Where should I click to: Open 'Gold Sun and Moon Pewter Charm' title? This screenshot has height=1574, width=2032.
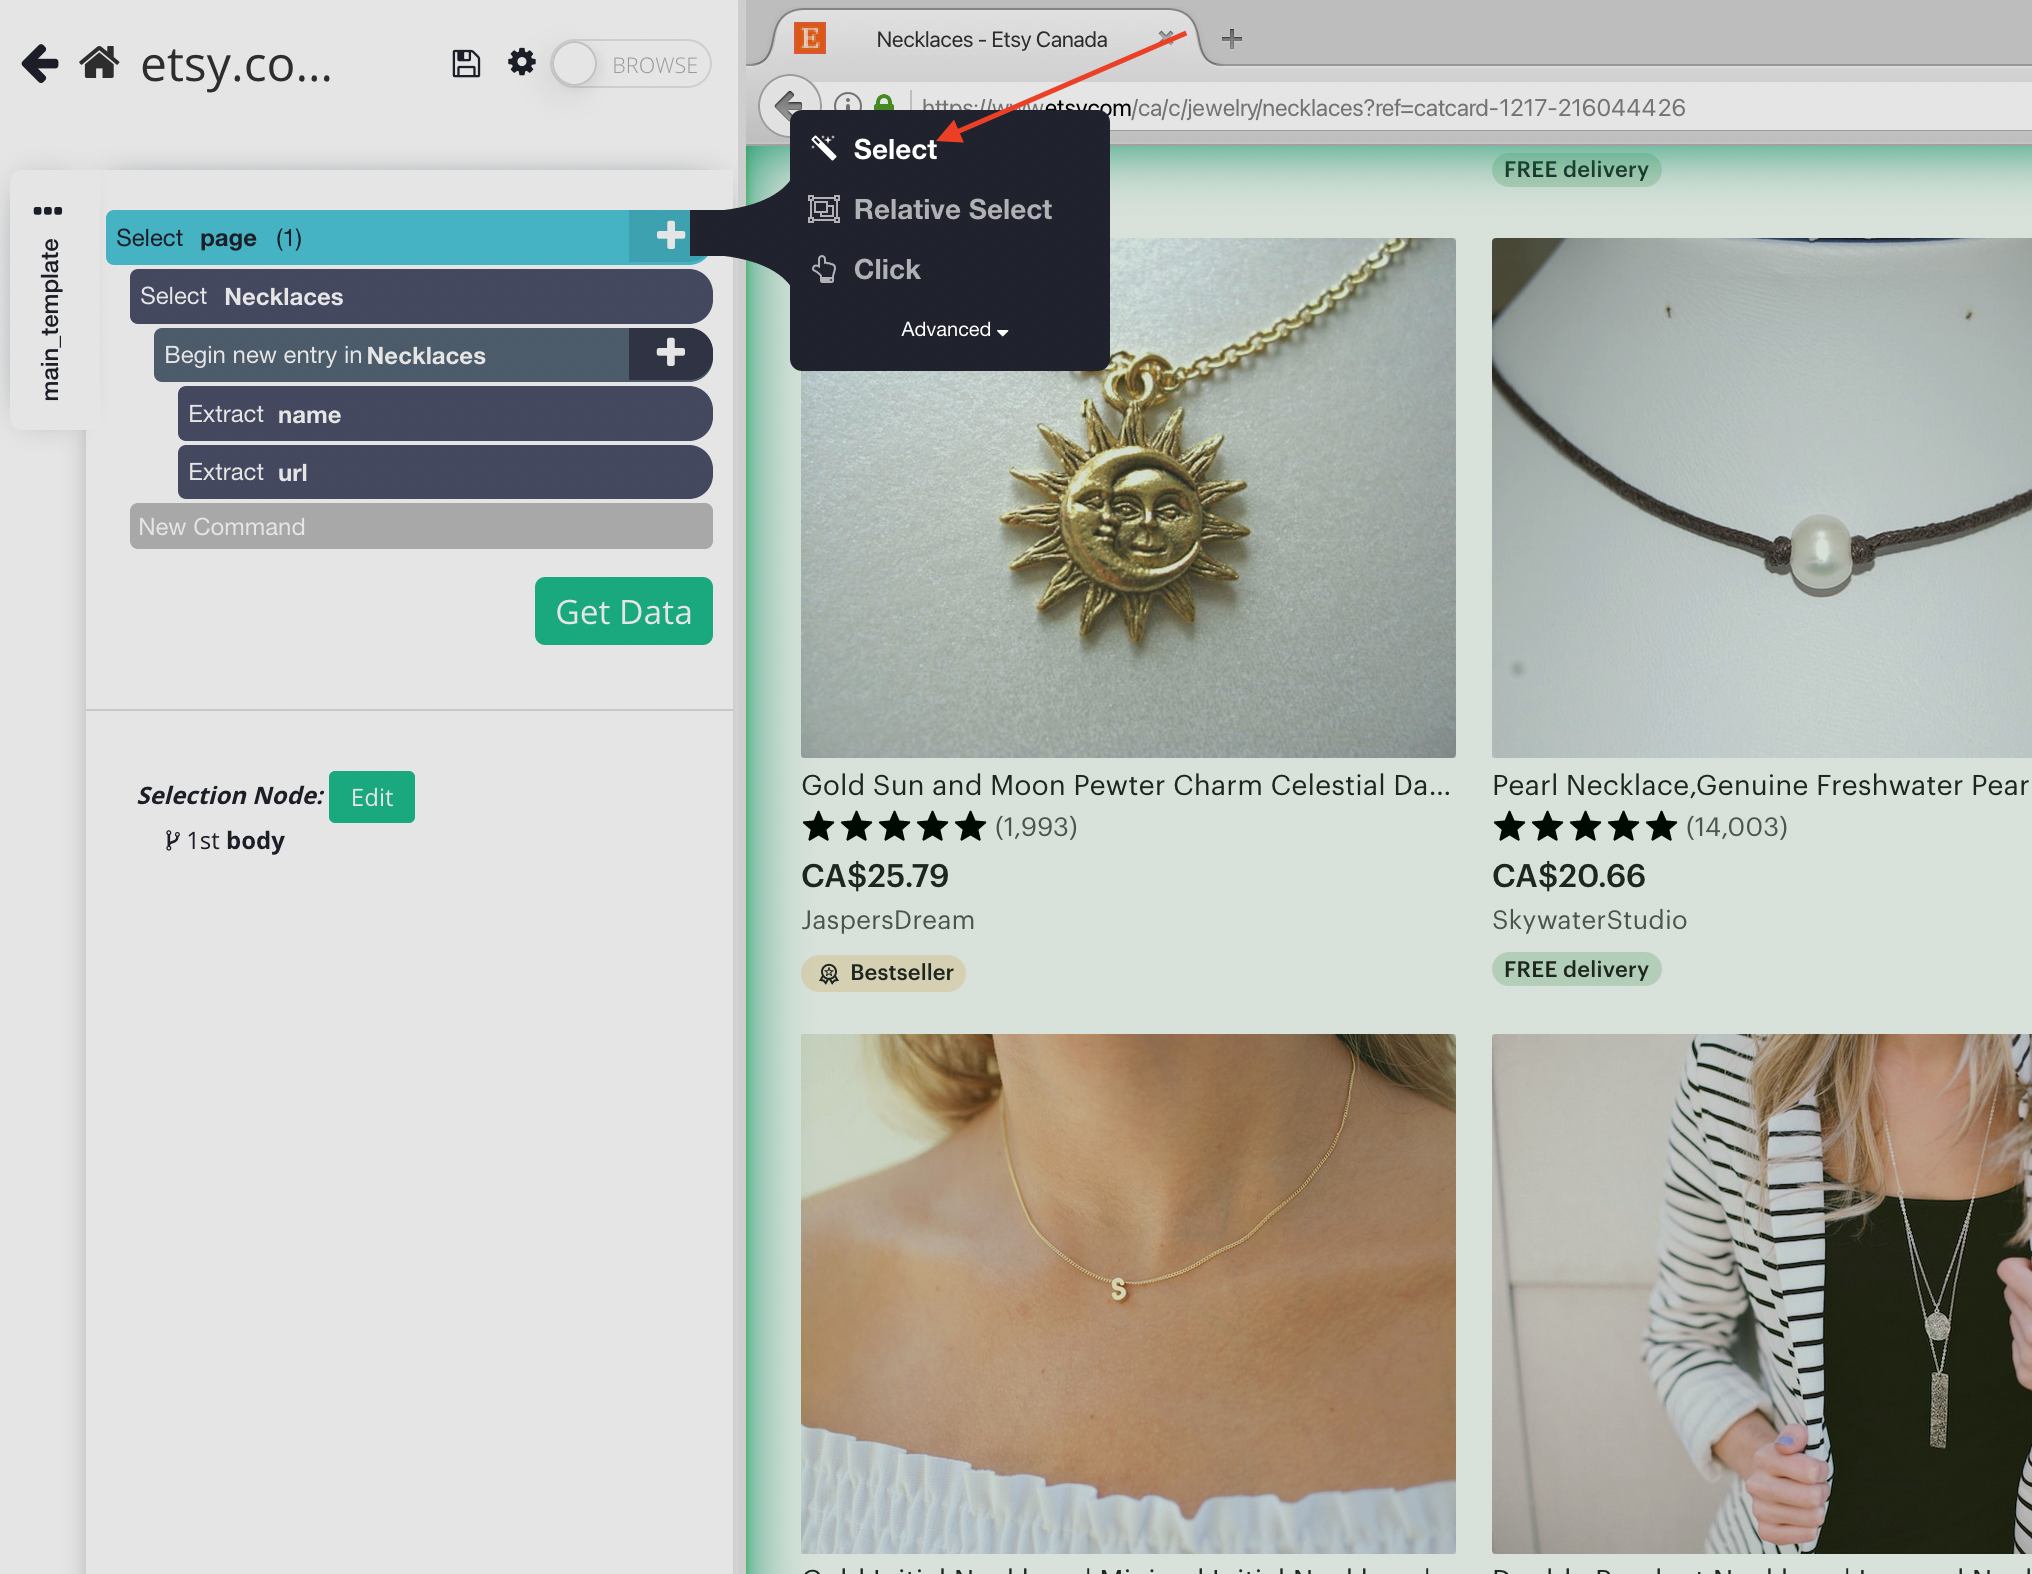pyautogui.click(x=1126, y=785)
